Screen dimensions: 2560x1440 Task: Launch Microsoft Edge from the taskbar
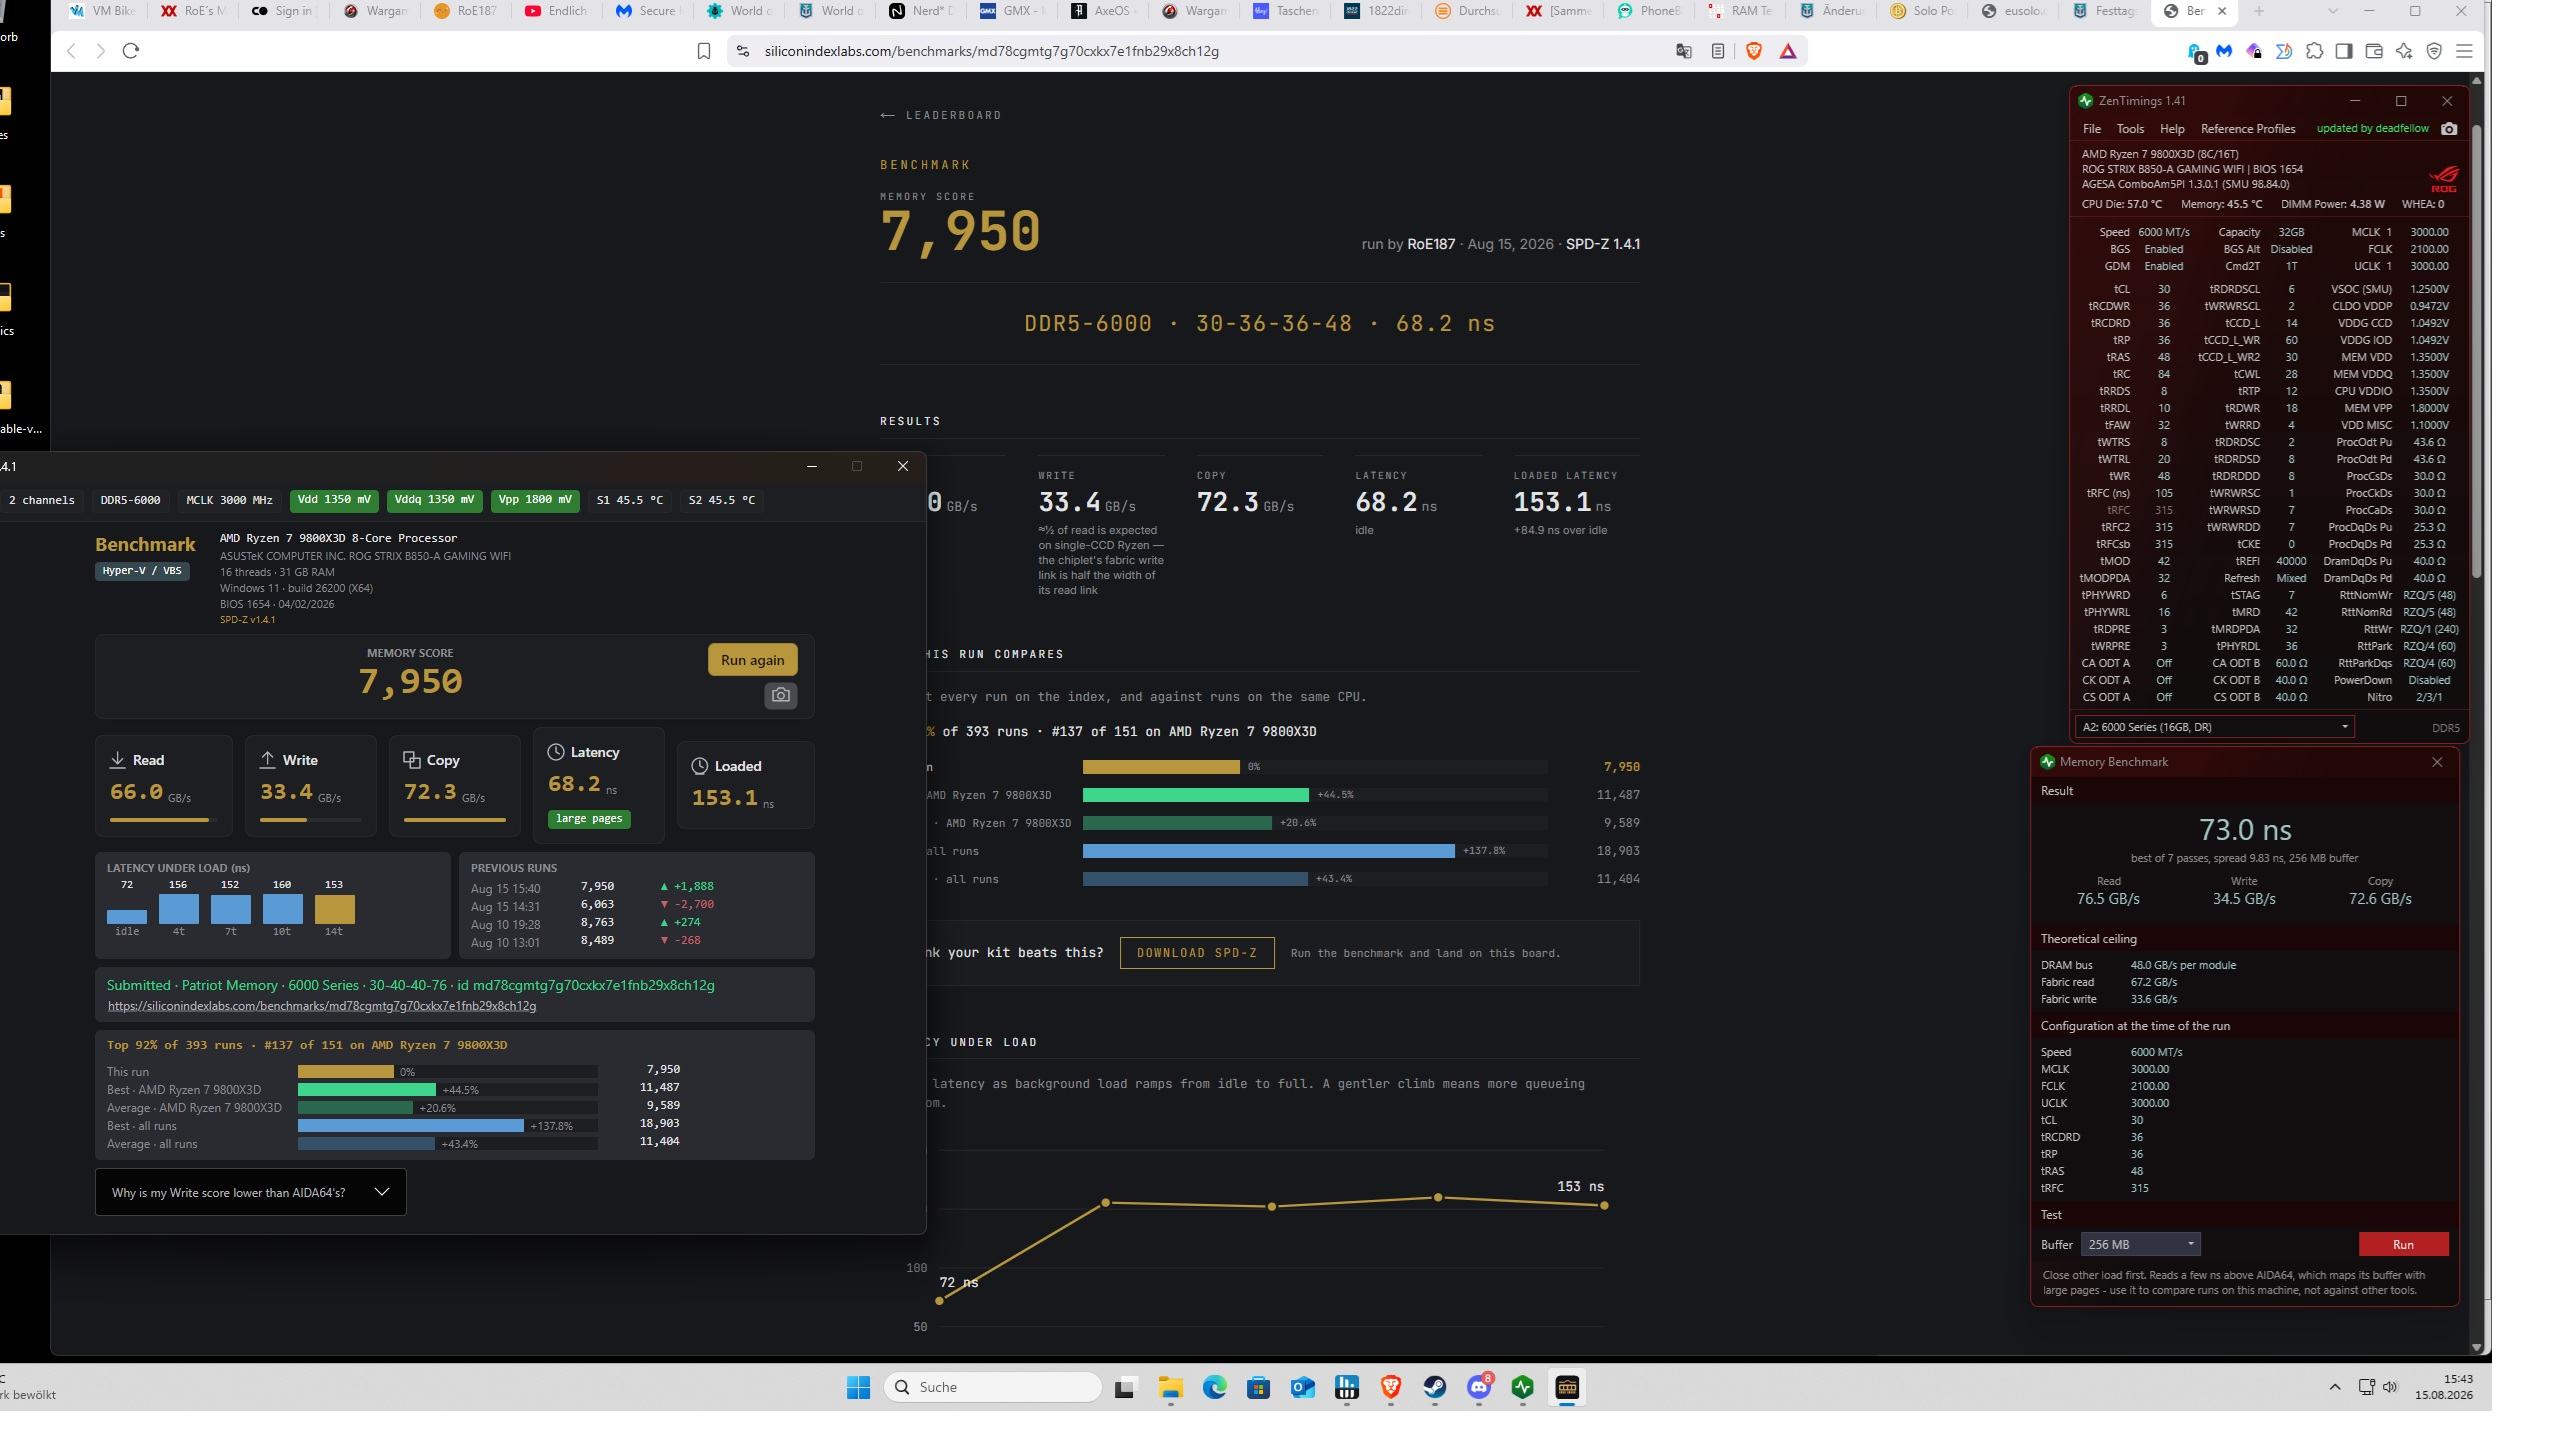pos(1214,1387)
